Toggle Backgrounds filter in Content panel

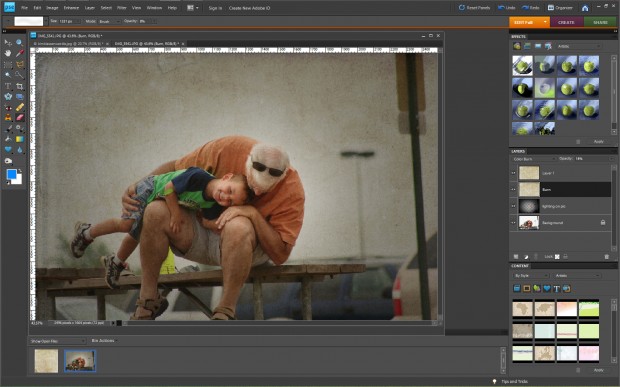[x=517, y=289]
